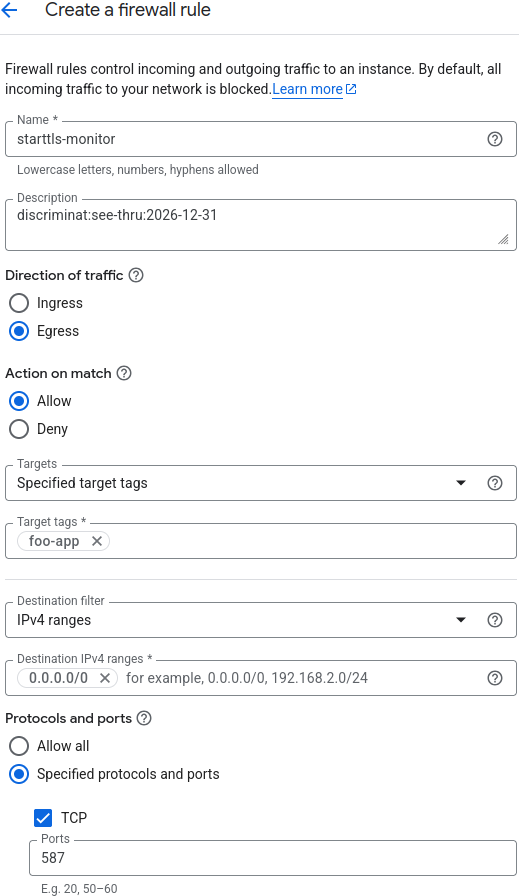The width and height of the screenshot is (519, 896).
Task: Click the TCP Ports field showing 587
Action: [x=273, y=858]
